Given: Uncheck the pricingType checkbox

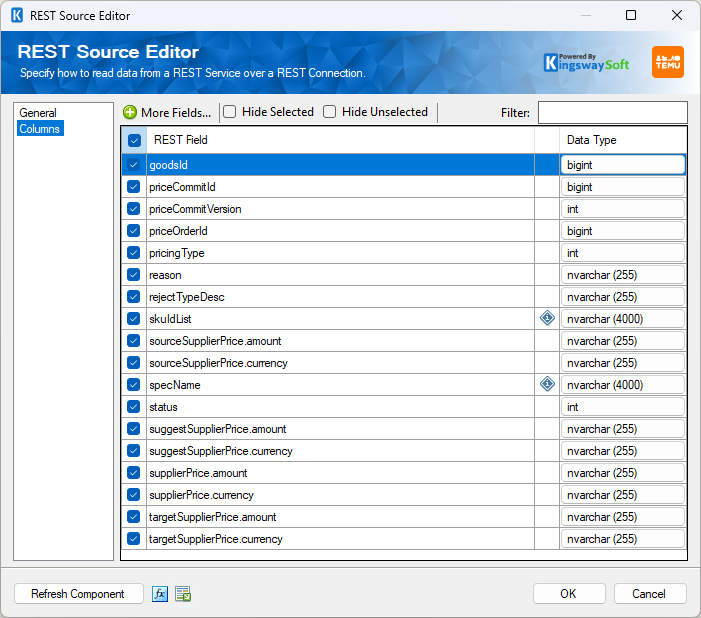Looking at the screenshot, I should pyautogui.click(x=133, y=253).
